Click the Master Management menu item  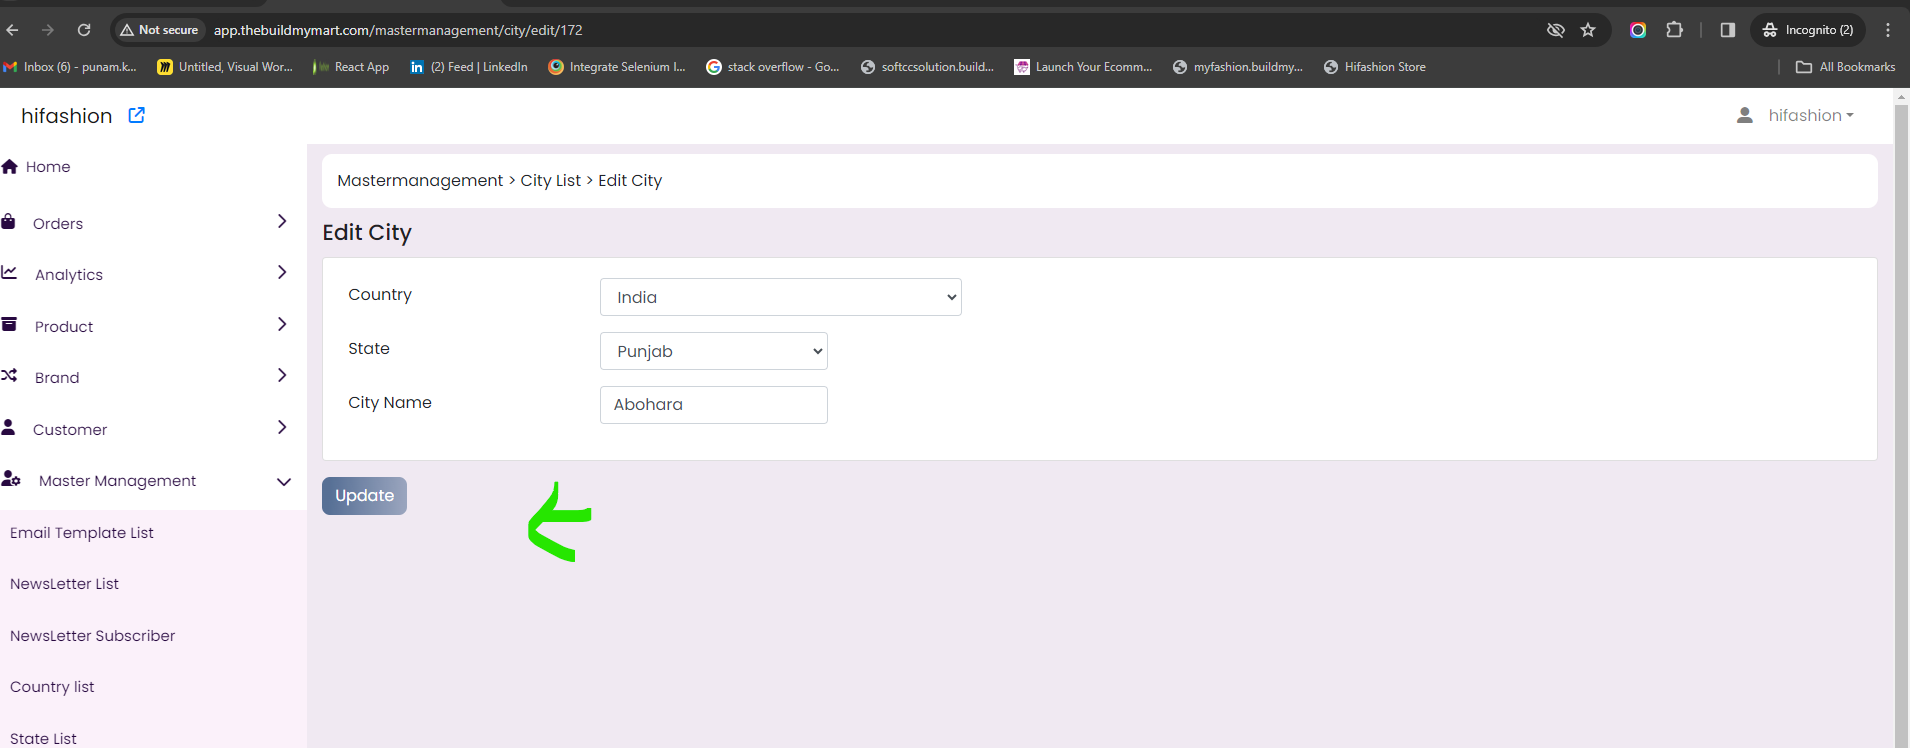117,481
